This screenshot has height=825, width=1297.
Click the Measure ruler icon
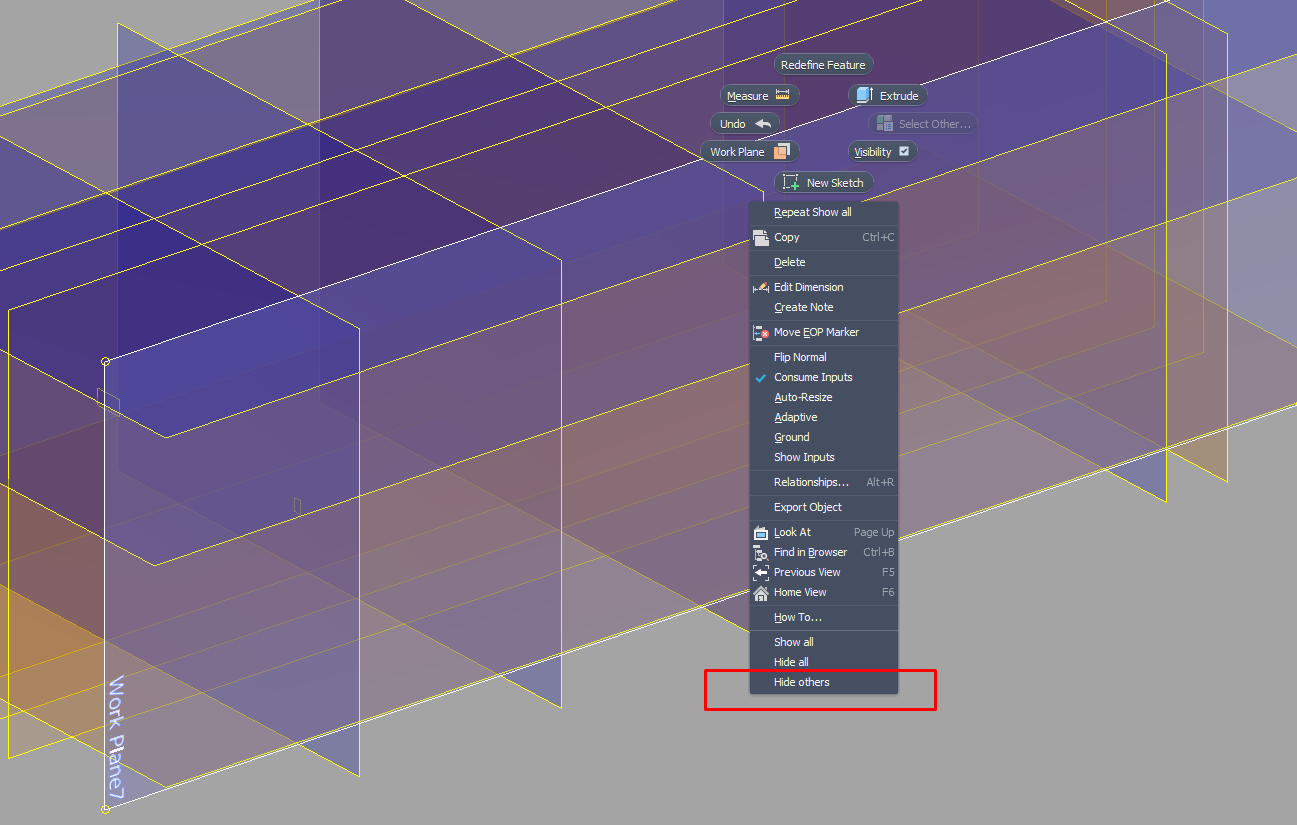pos(782,96)
